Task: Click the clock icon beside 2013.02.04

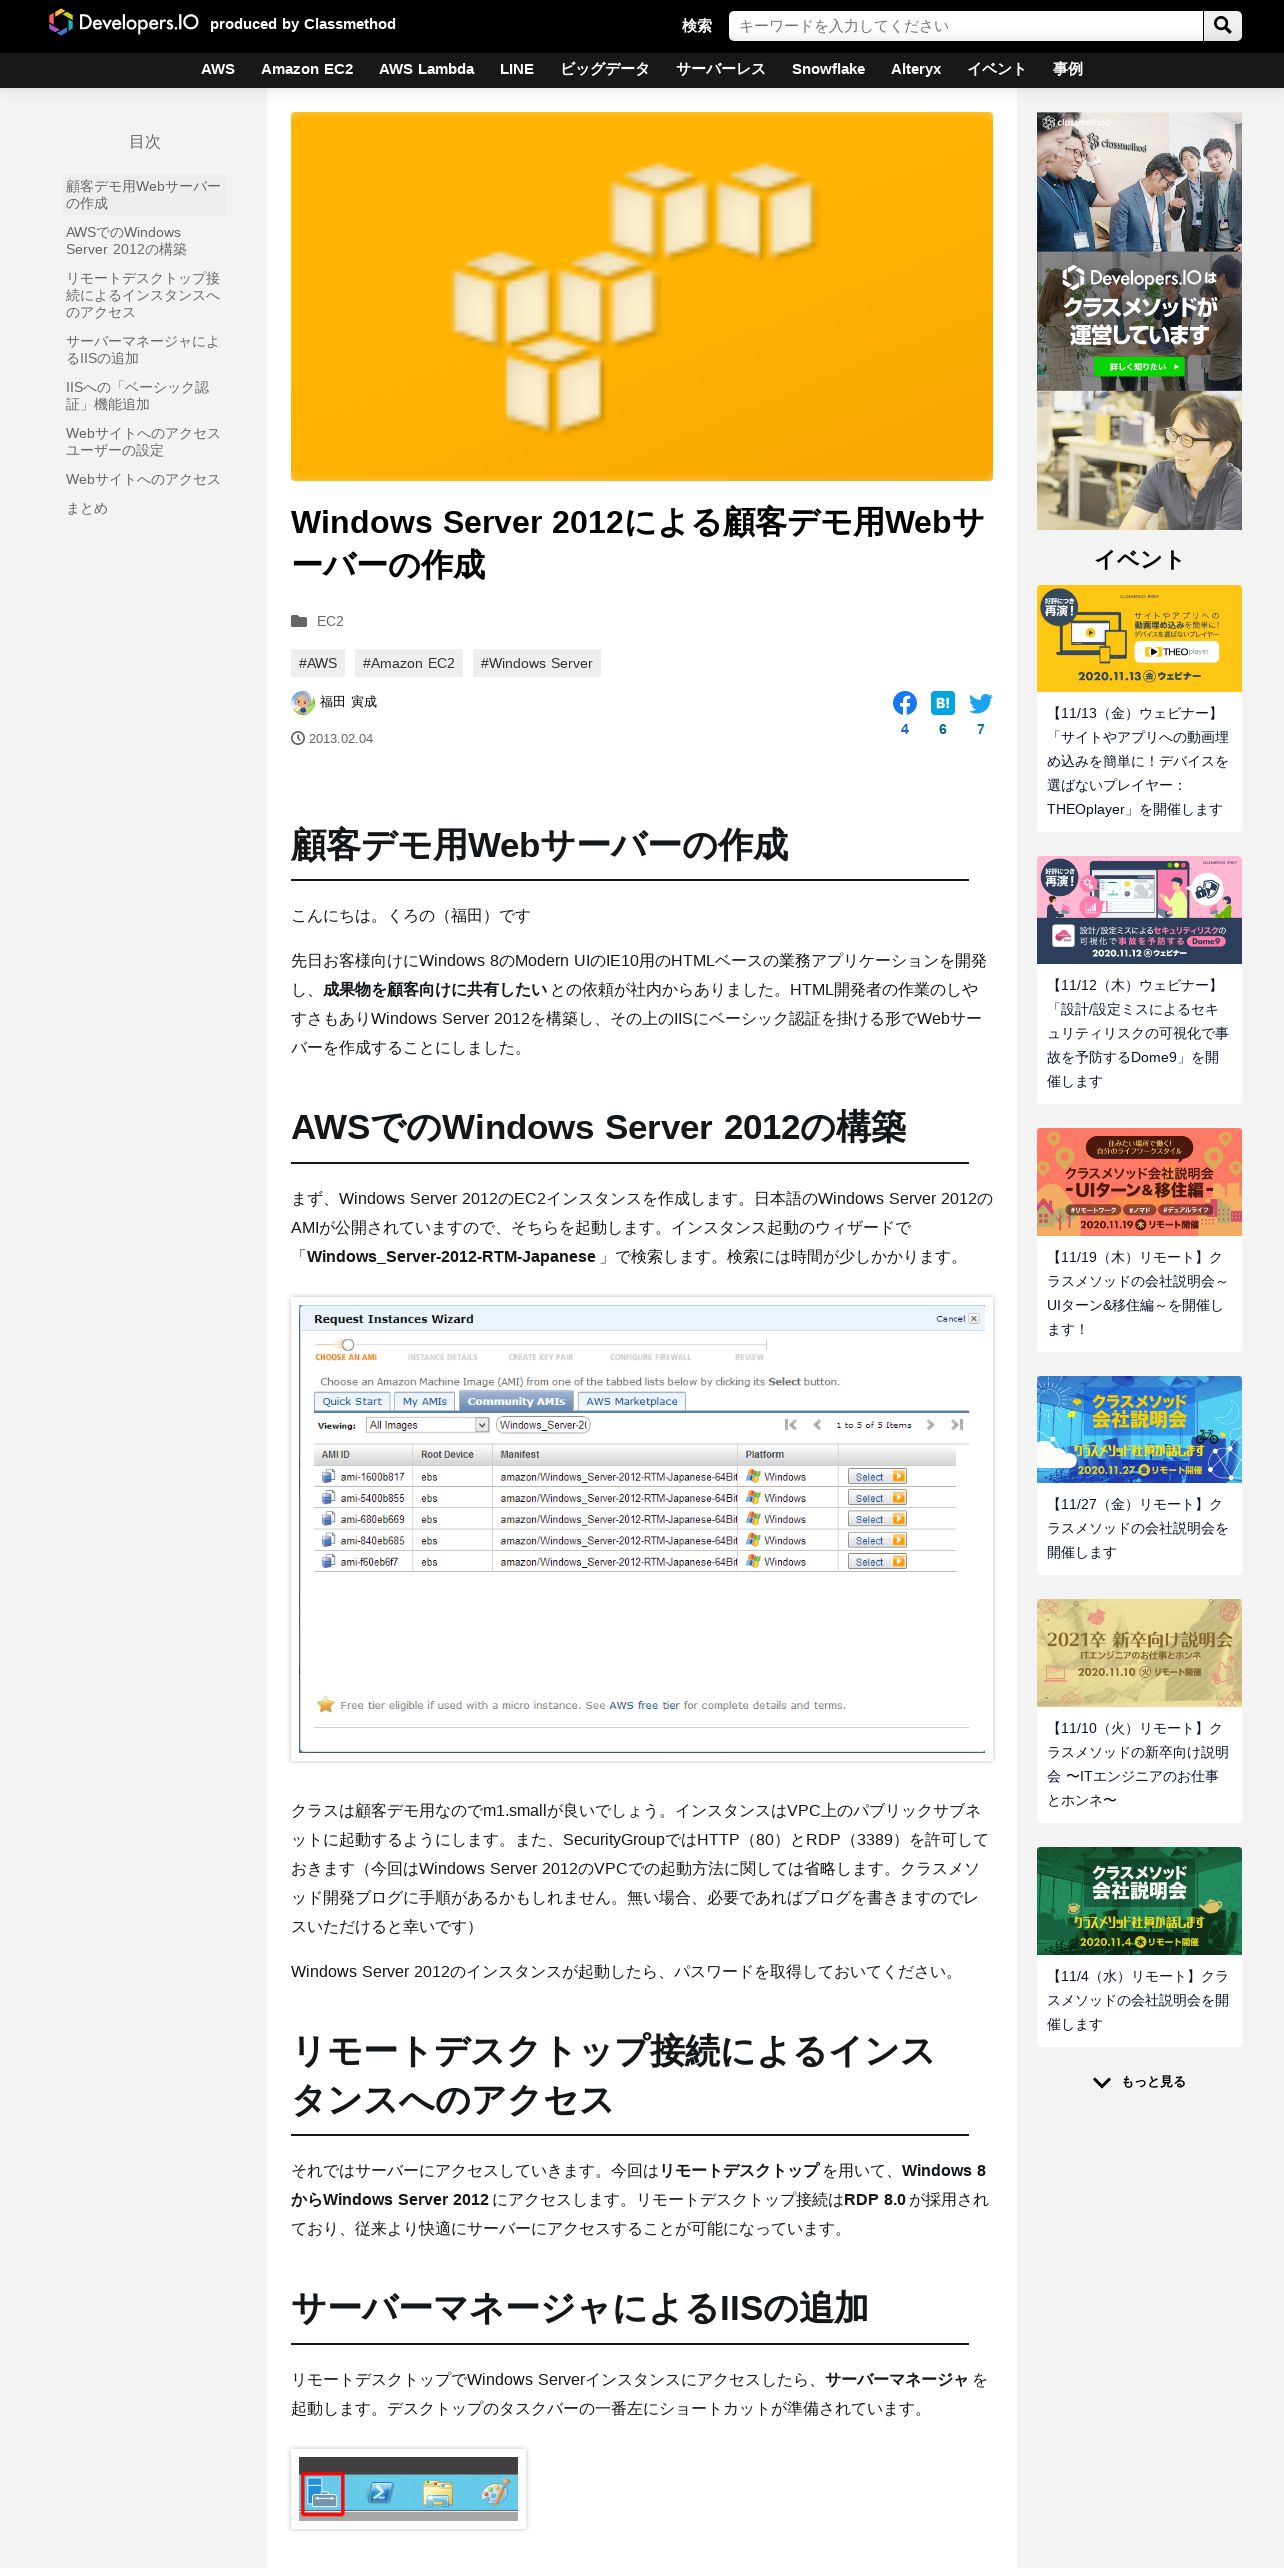Action: [x=298, y=738]
